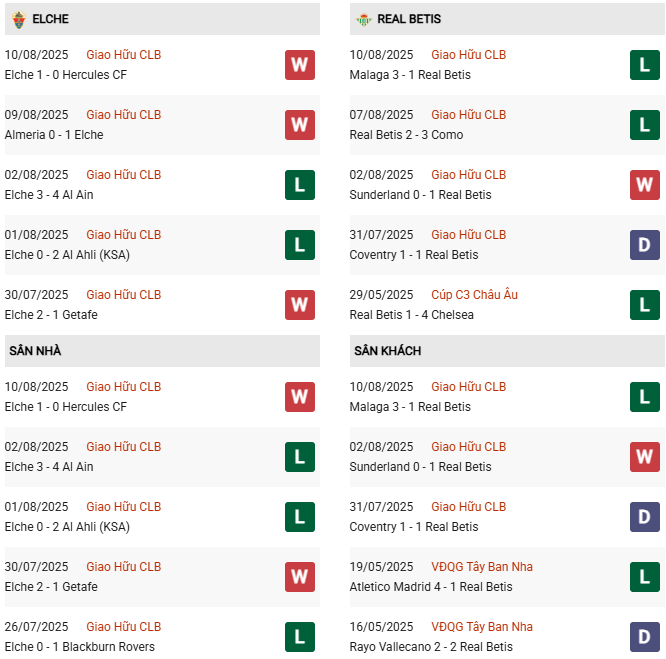Click D badge for Coventry 1-1 Real Betis
The width and height of the screenshot is (666, 659).
point(644,245)
